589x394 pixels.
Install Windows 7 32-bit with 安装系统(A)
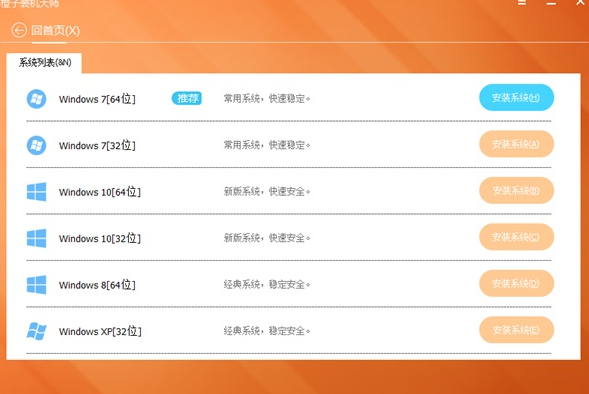click(516, 144)
